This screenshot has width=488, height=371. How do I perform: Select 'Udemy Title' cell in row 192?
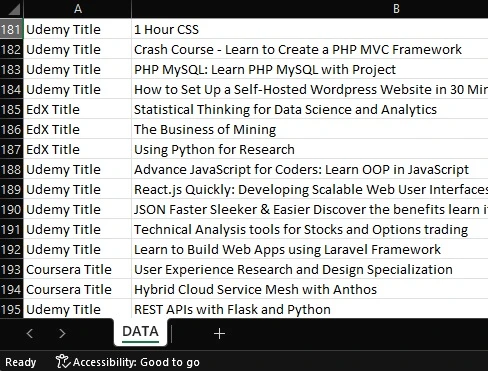tap(77, 249)
